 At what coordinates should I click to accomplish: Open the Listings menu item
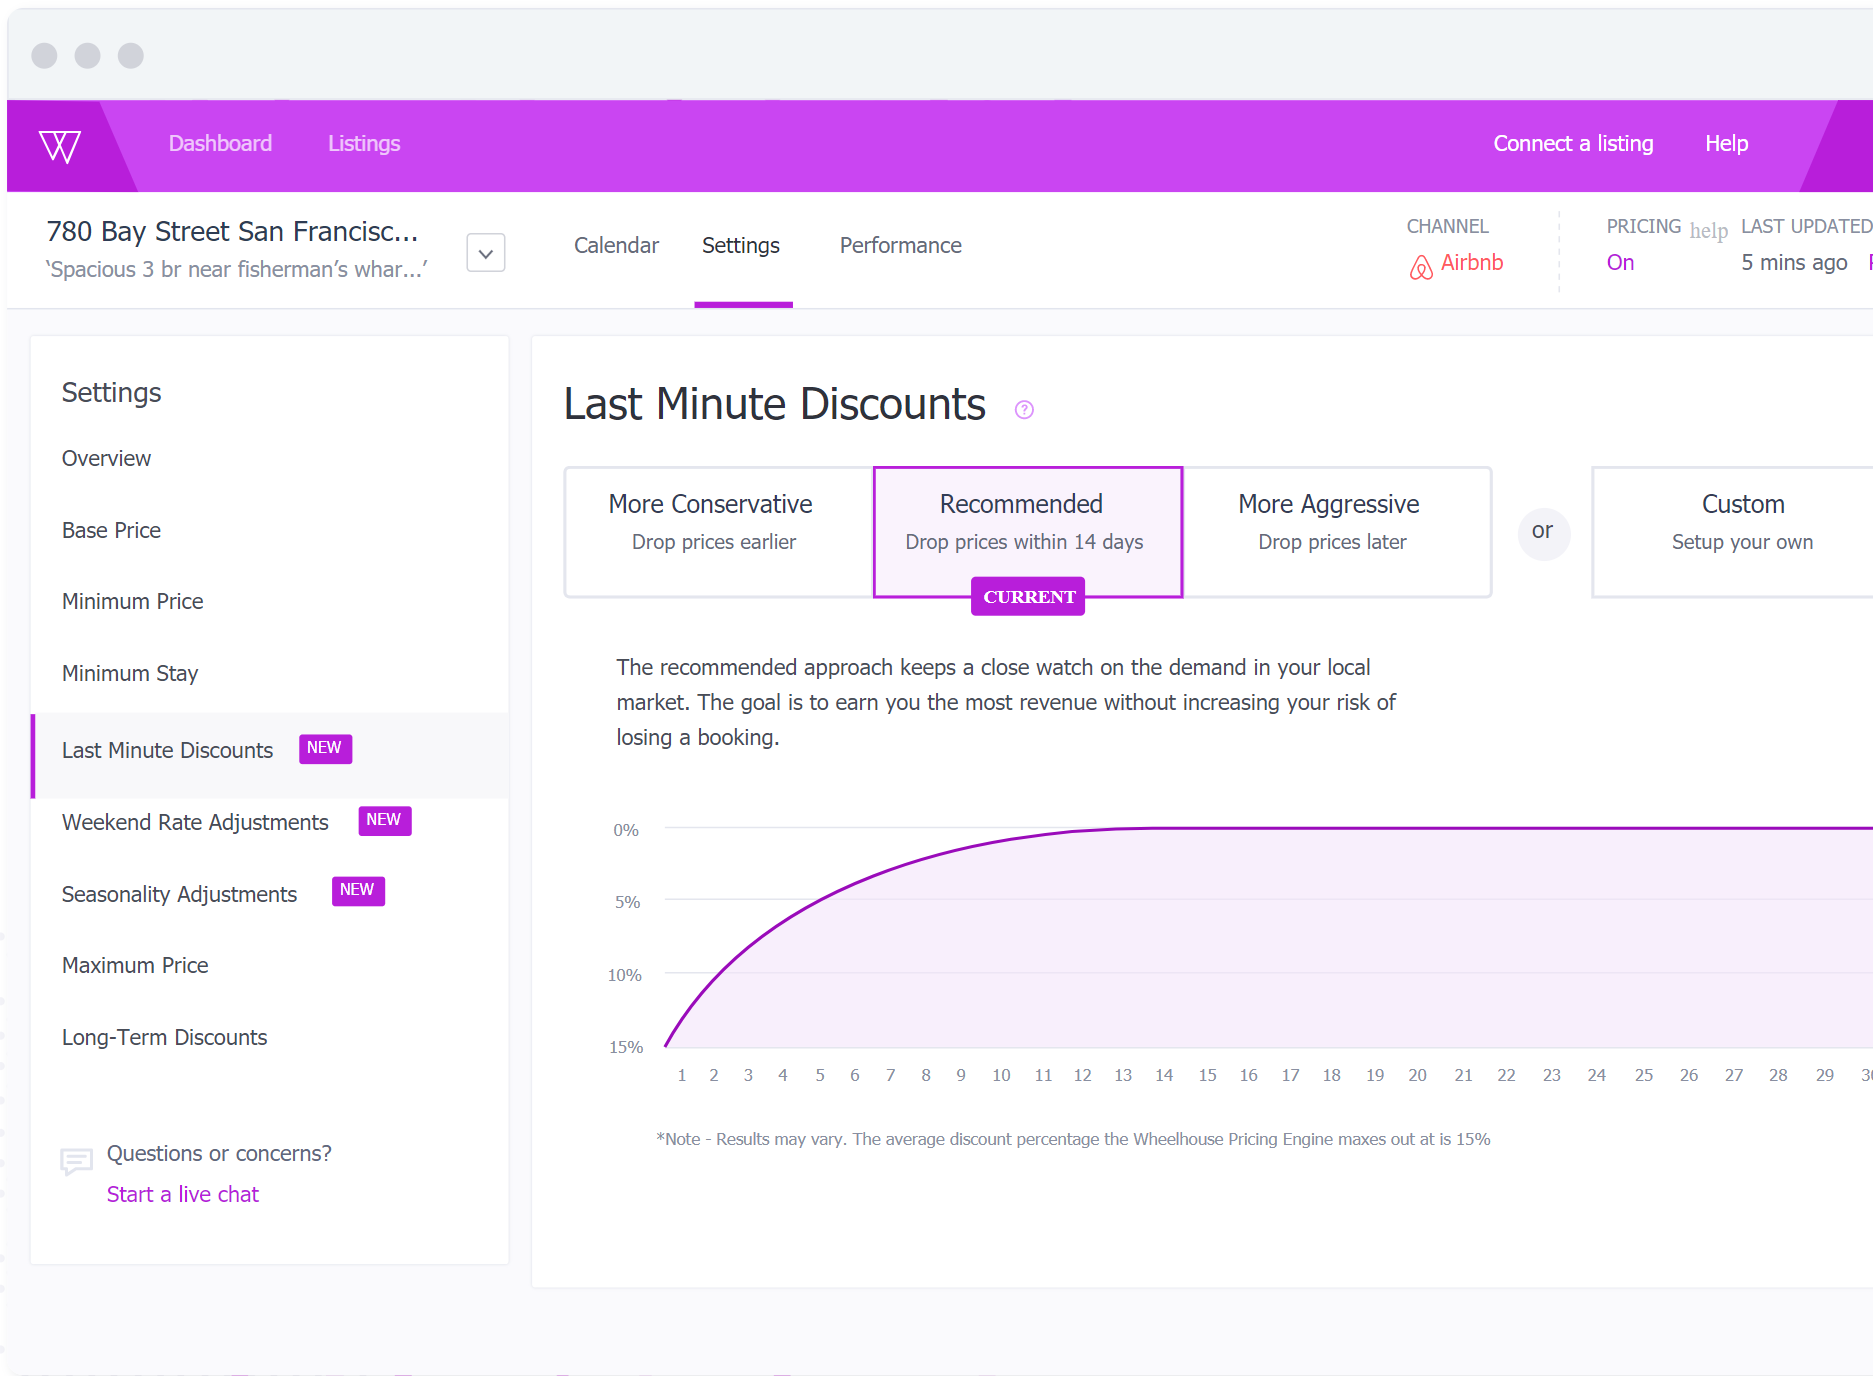(x=364, y=143)
